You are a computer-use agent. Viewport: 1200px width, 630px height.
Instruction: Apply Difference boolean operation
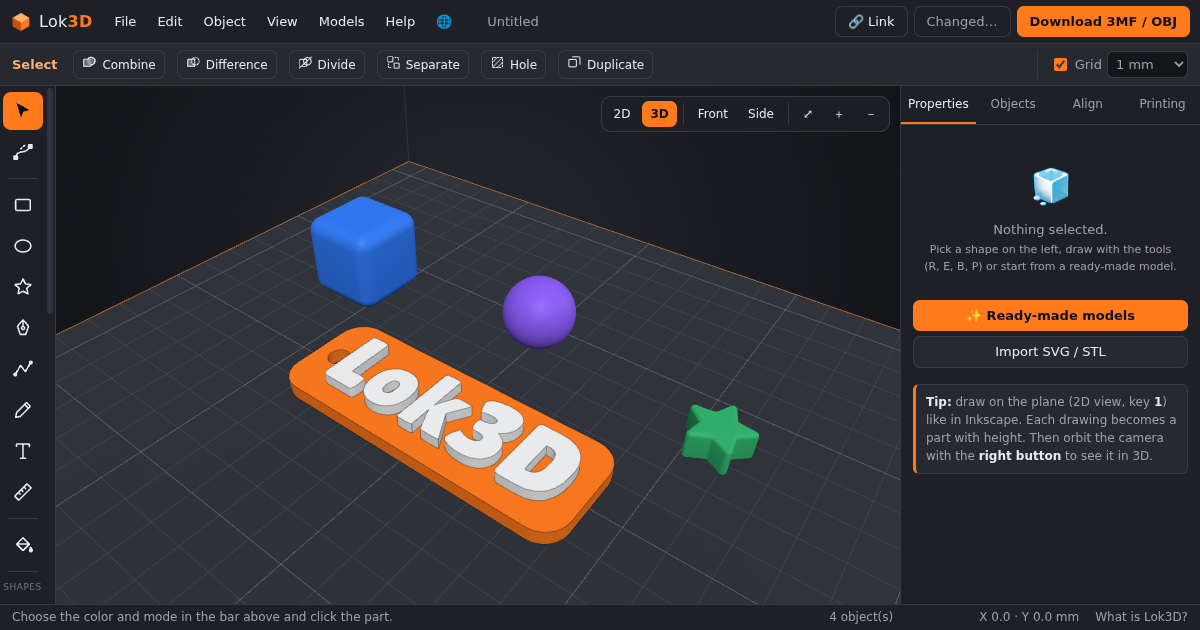[x=227, y=64]
